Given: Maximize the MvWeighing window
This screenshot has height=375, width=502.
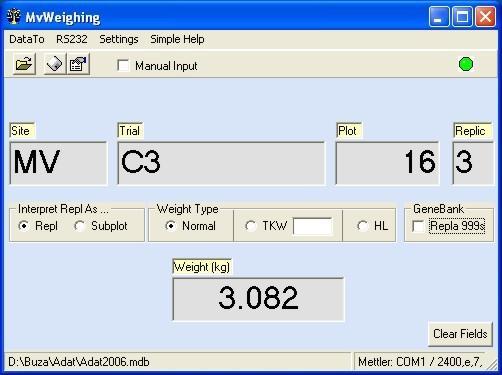Looking at the screenshot, I should (x=462, y=16).
